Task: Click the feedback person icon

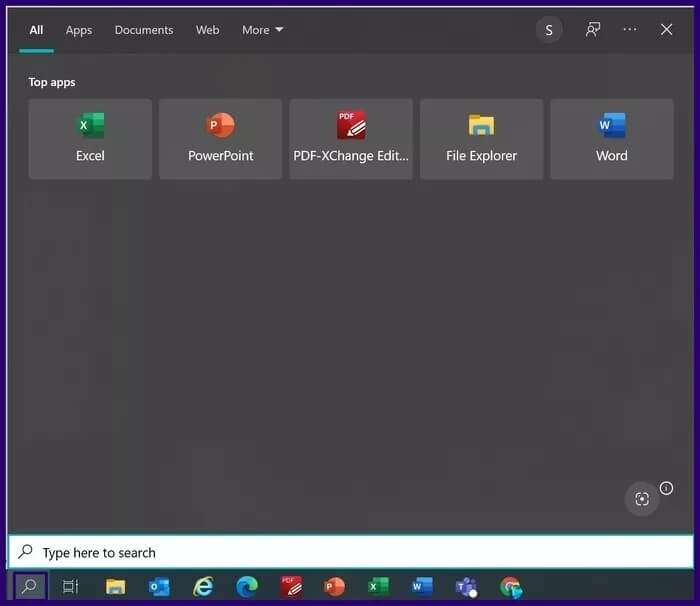Action: pos(593,30)
